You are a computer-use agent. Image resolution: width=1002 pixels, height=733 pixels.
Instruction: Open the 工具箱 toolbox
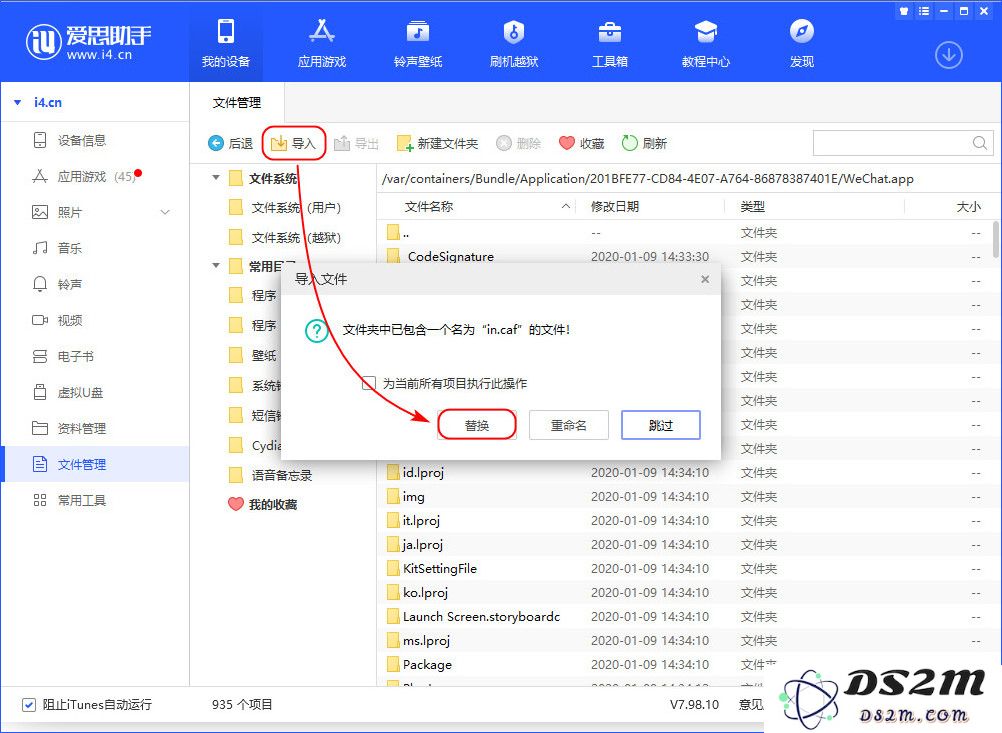(610, 43)
